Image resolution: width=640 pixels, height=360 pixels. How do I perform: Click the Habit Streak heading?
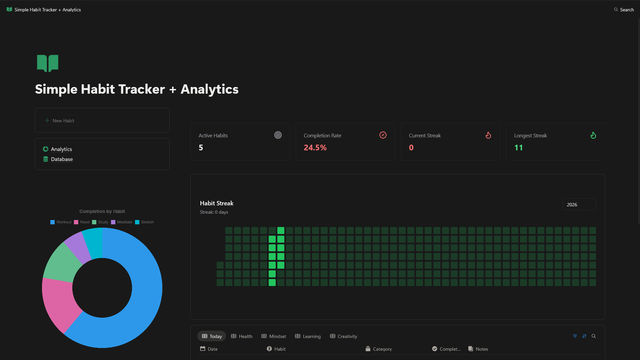coord(216,203)
